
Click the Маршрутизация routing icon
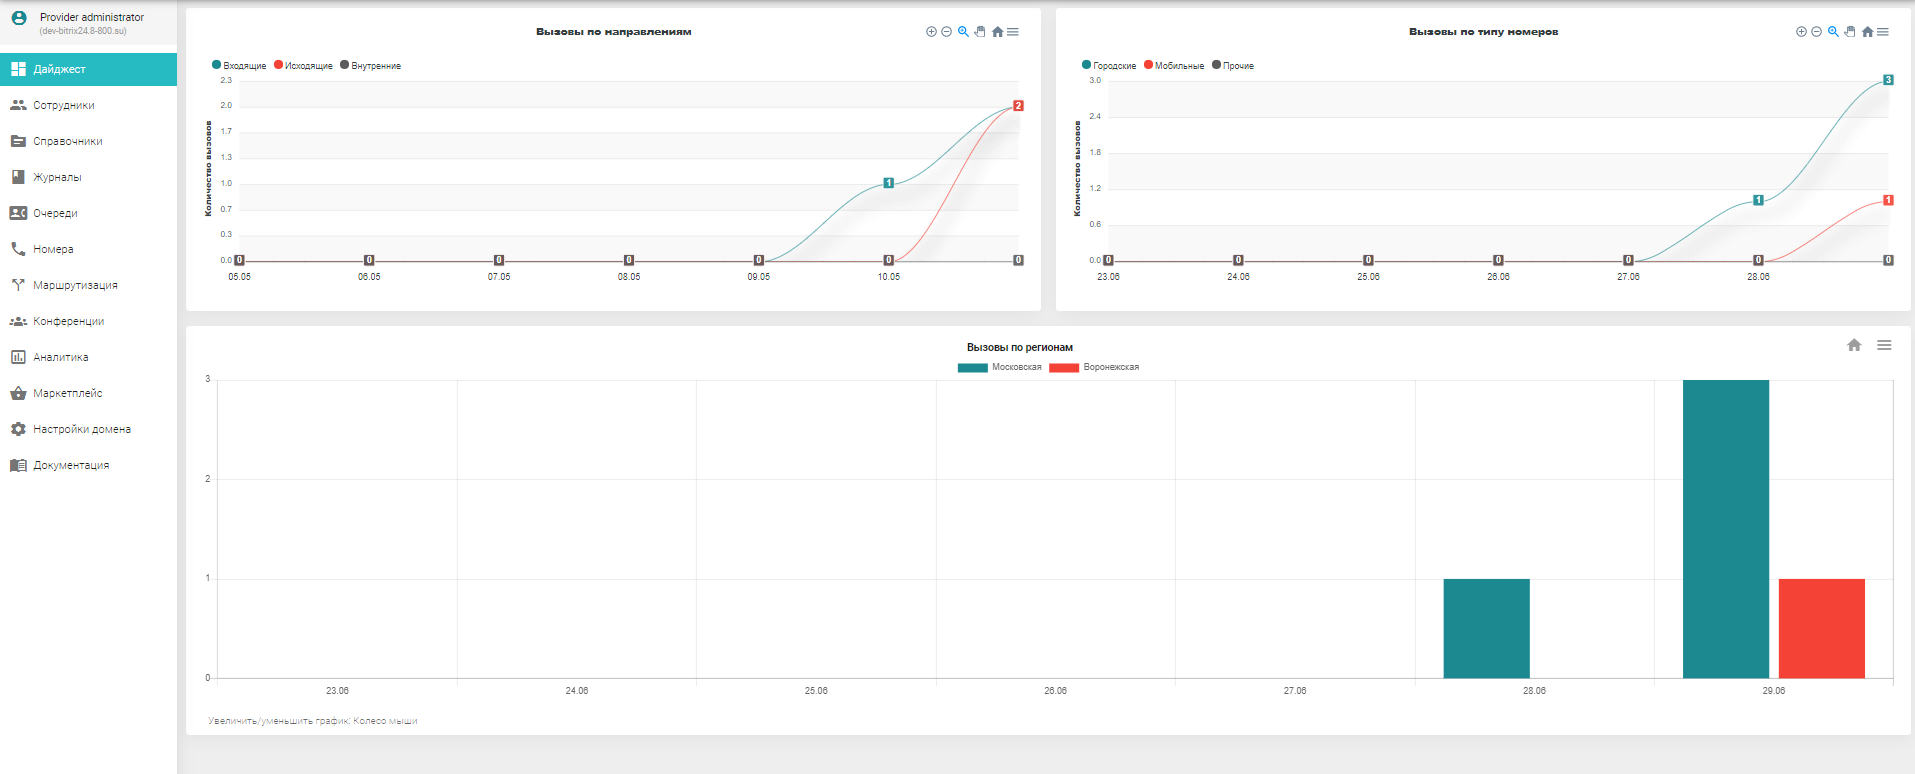18,285
